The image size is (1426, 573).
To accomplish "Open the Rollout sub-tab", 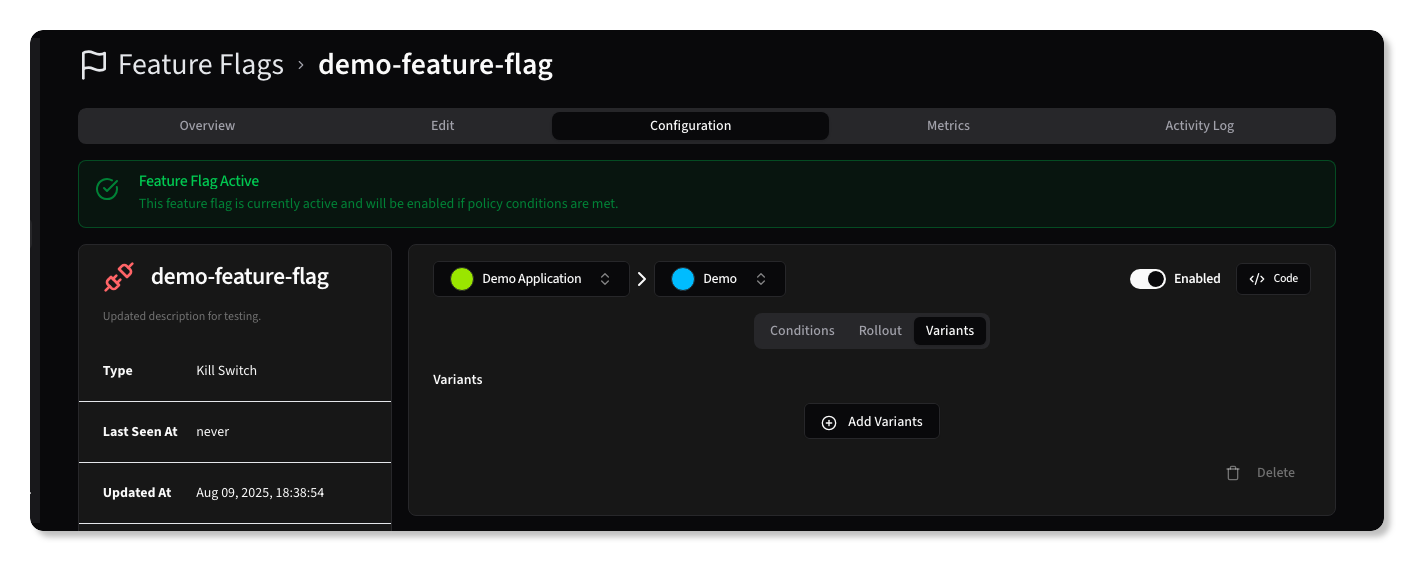I will pyautogui.click(x=880, y=331).
